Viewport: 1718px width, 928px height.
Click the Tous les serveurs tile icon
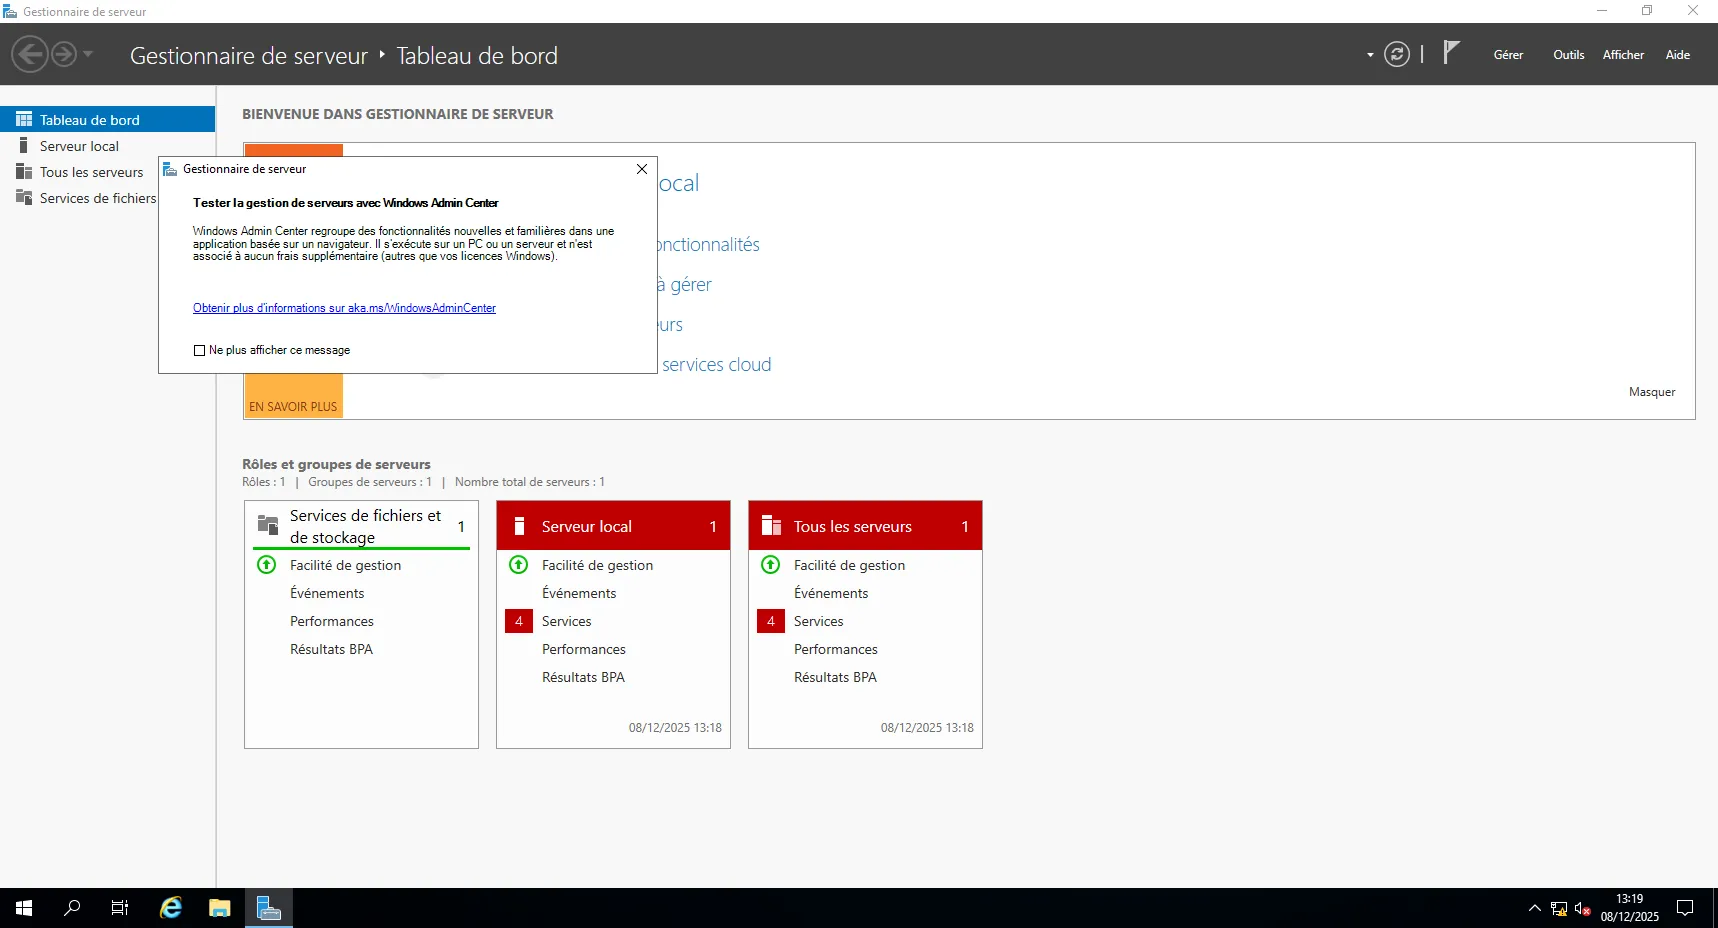pyautogui.click(x=771, y=526)
